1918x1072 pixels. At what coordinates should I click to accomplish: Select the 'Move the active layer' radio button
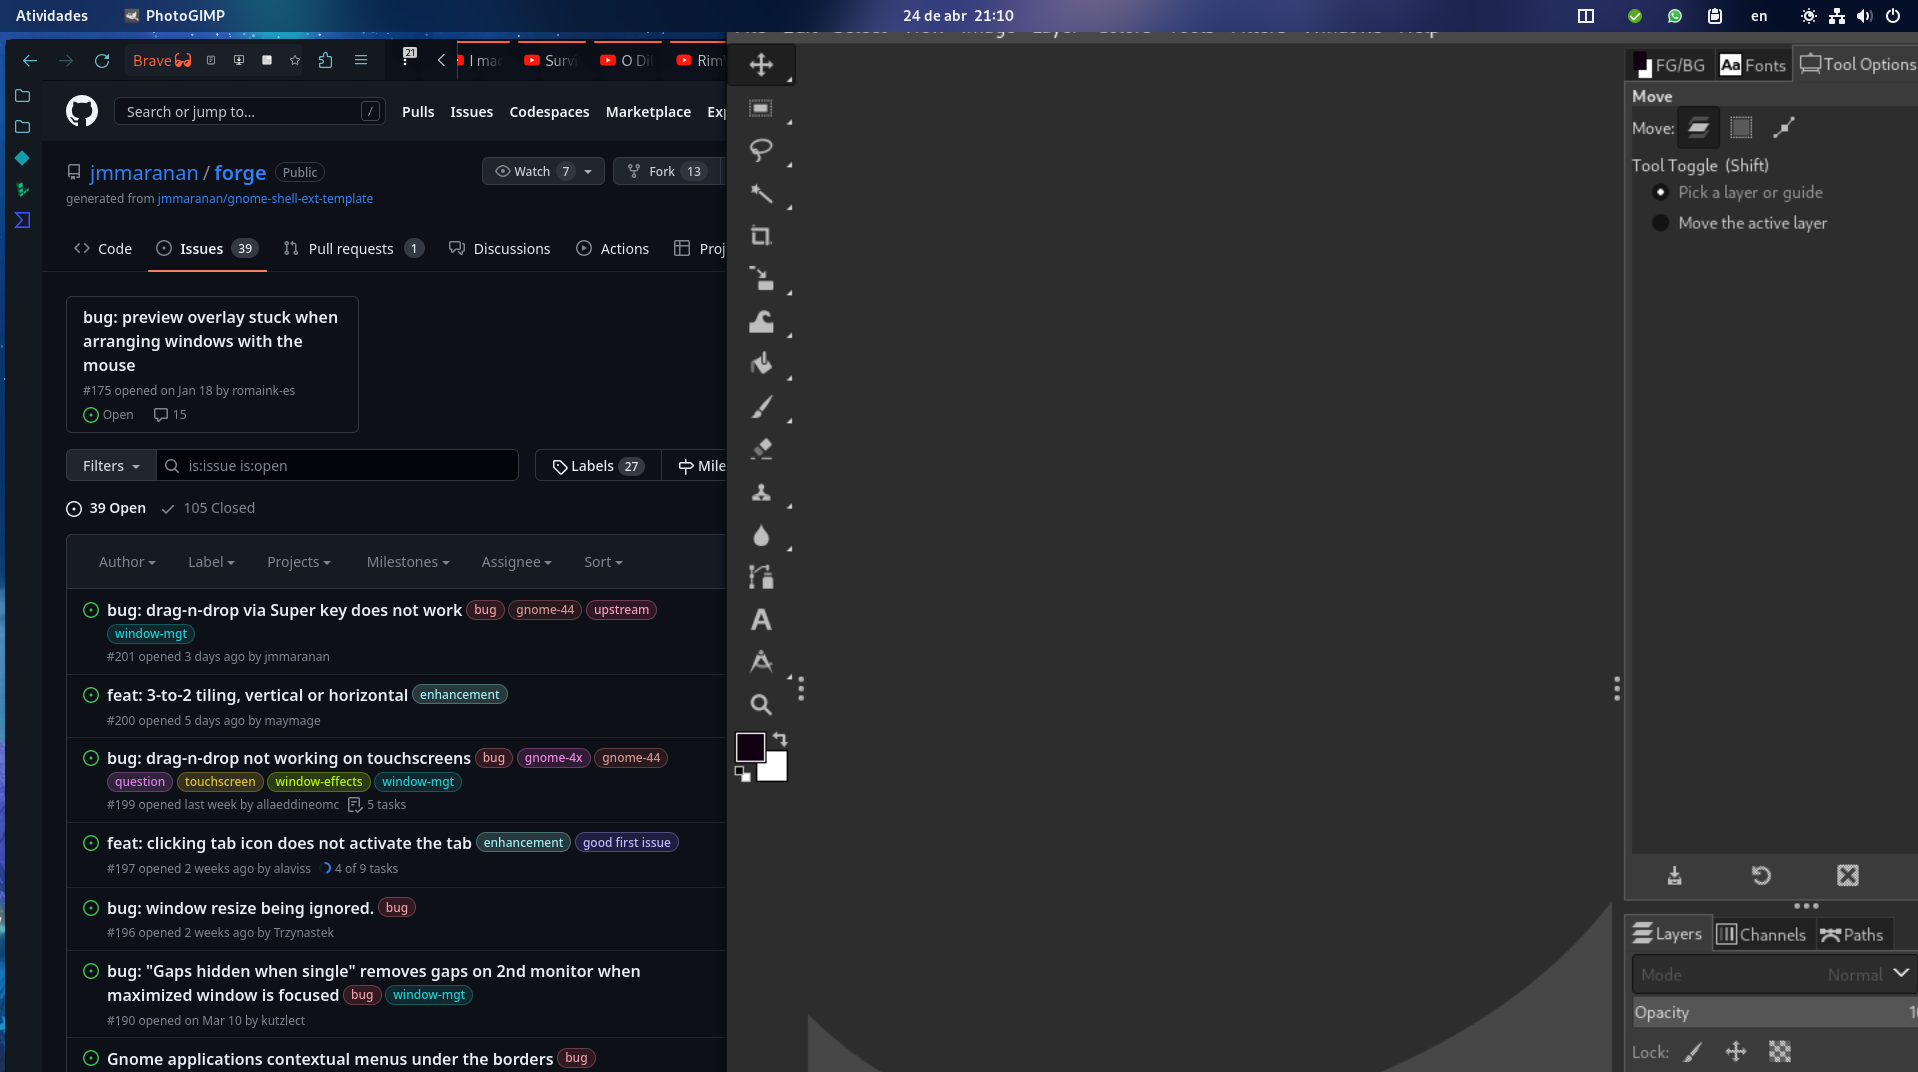tap(1662, 223)
